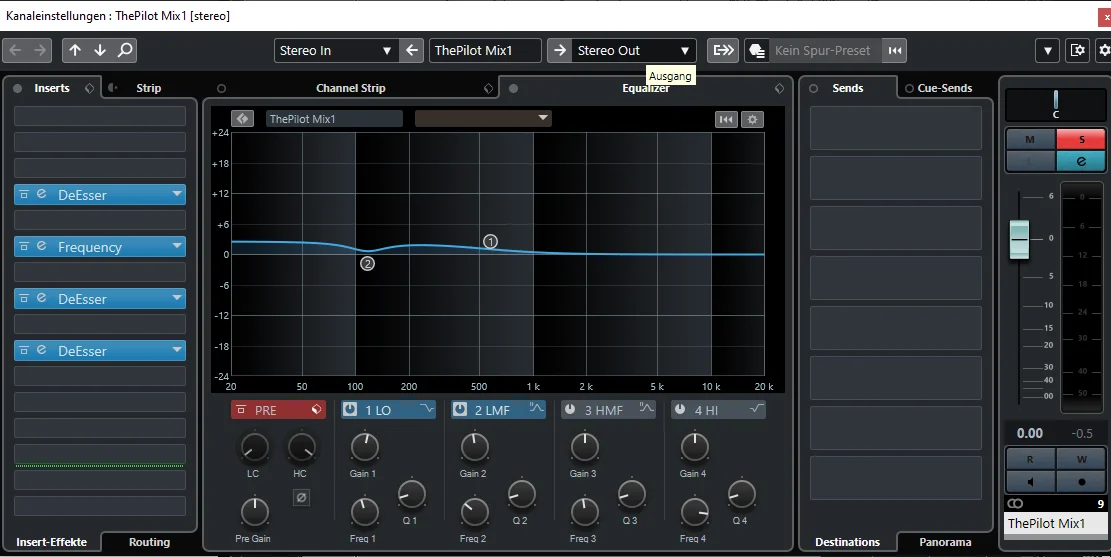Change the 1 LO band filter type icon
The image size is (1111, 557).
click(427, 409)
